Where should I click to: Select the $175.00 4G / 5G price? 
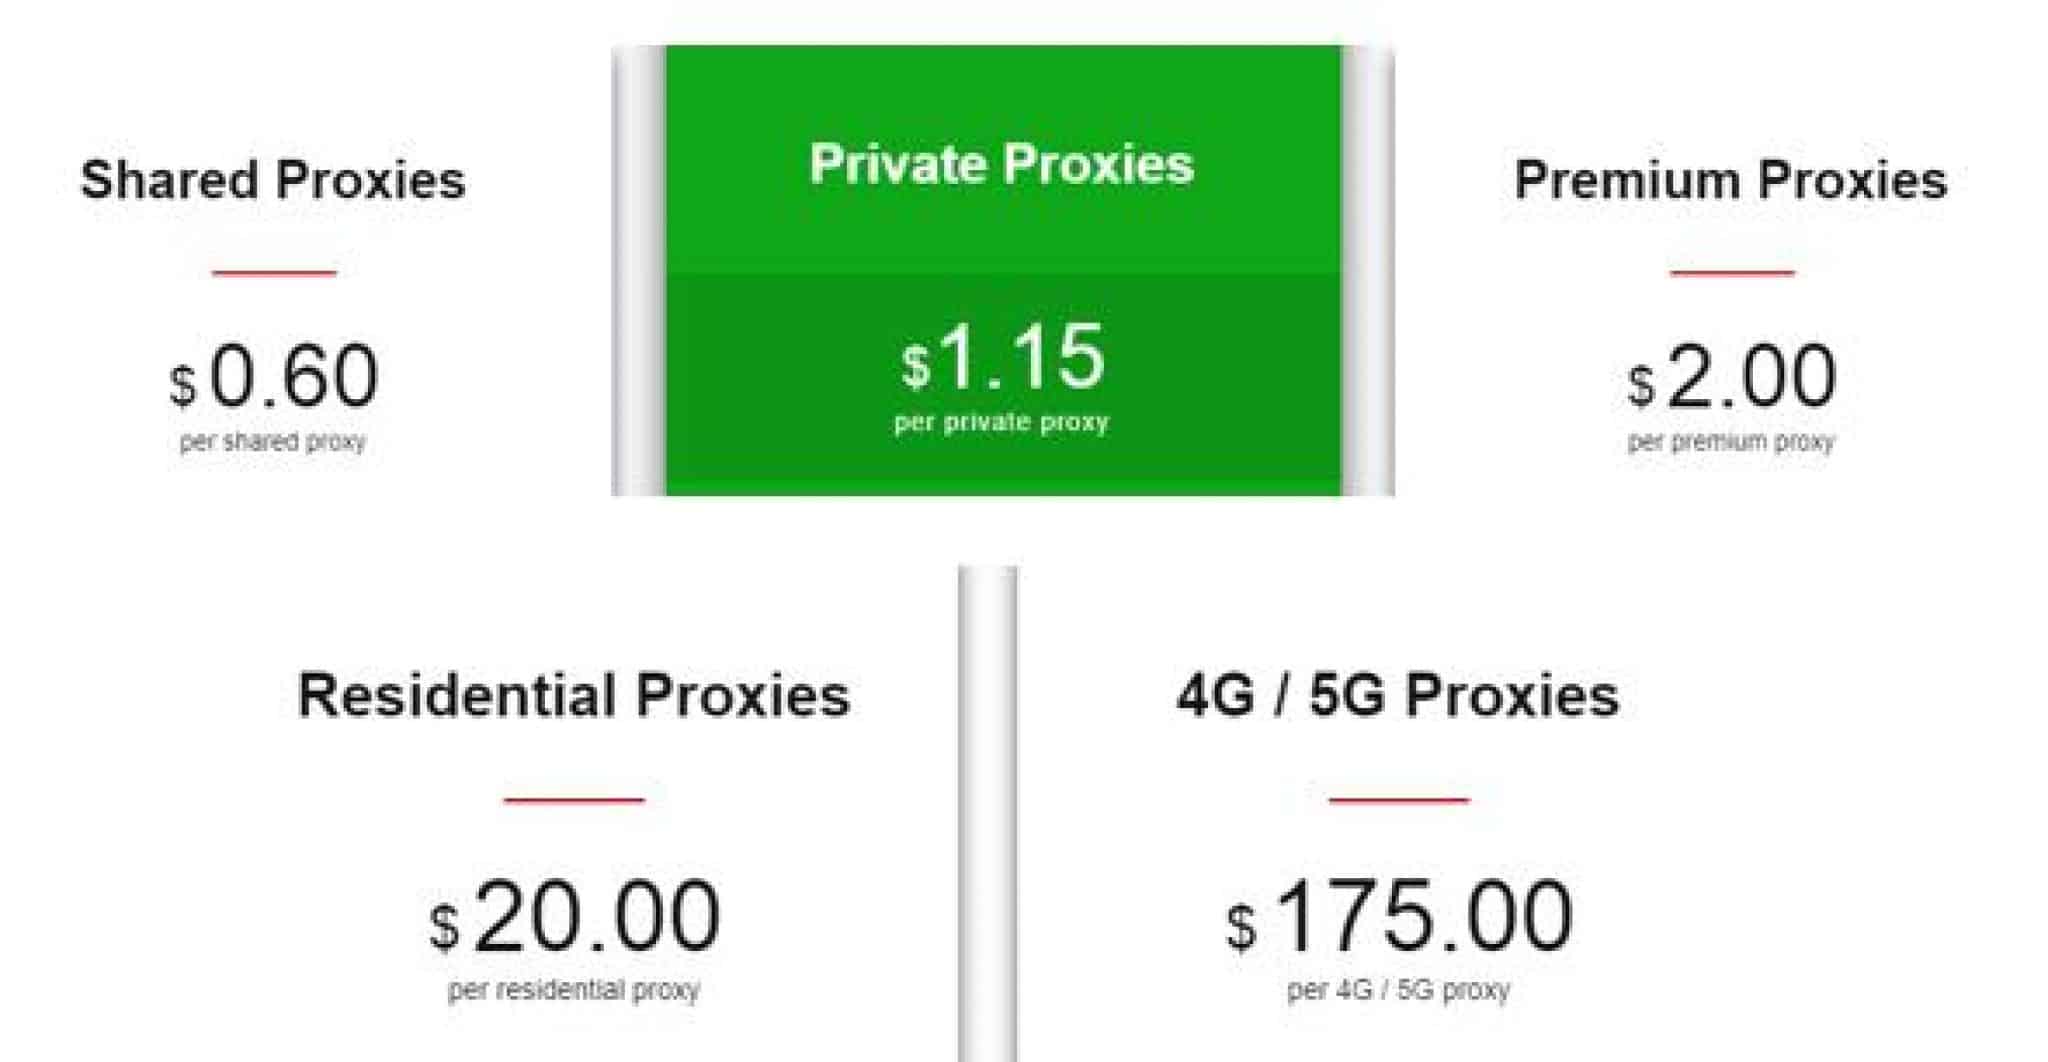[x=1399, y=916]
